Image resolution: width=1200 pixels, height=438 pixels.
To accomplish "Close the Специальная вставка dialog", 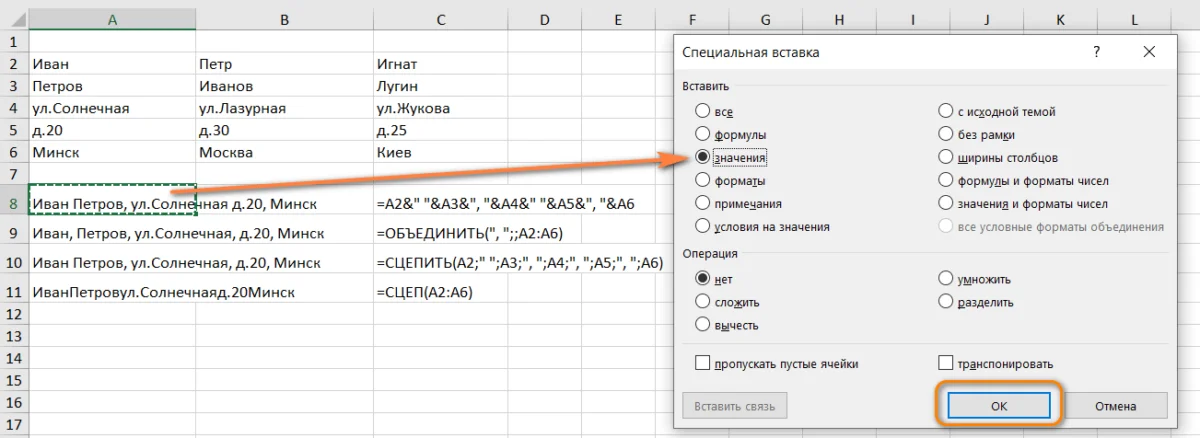I will [1149, 52].
